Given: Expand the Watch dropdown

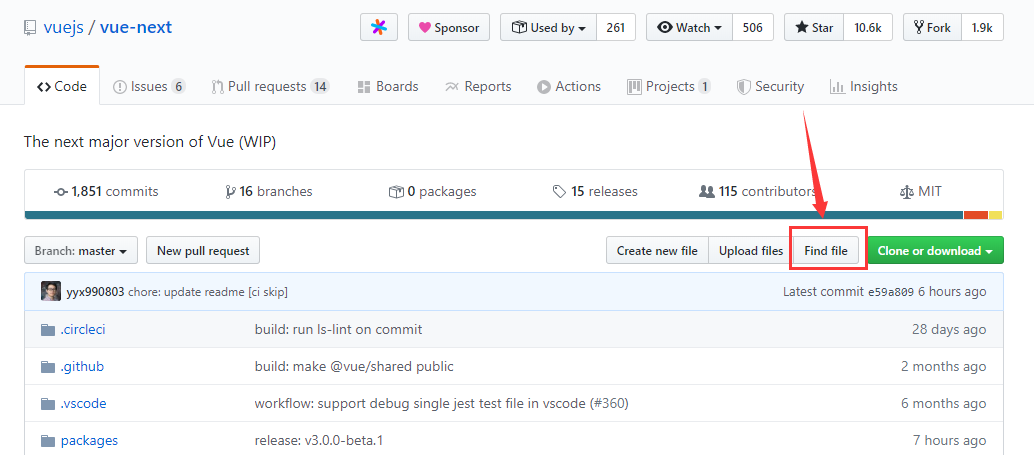Looking at the screenshot, I should point(689,28).
